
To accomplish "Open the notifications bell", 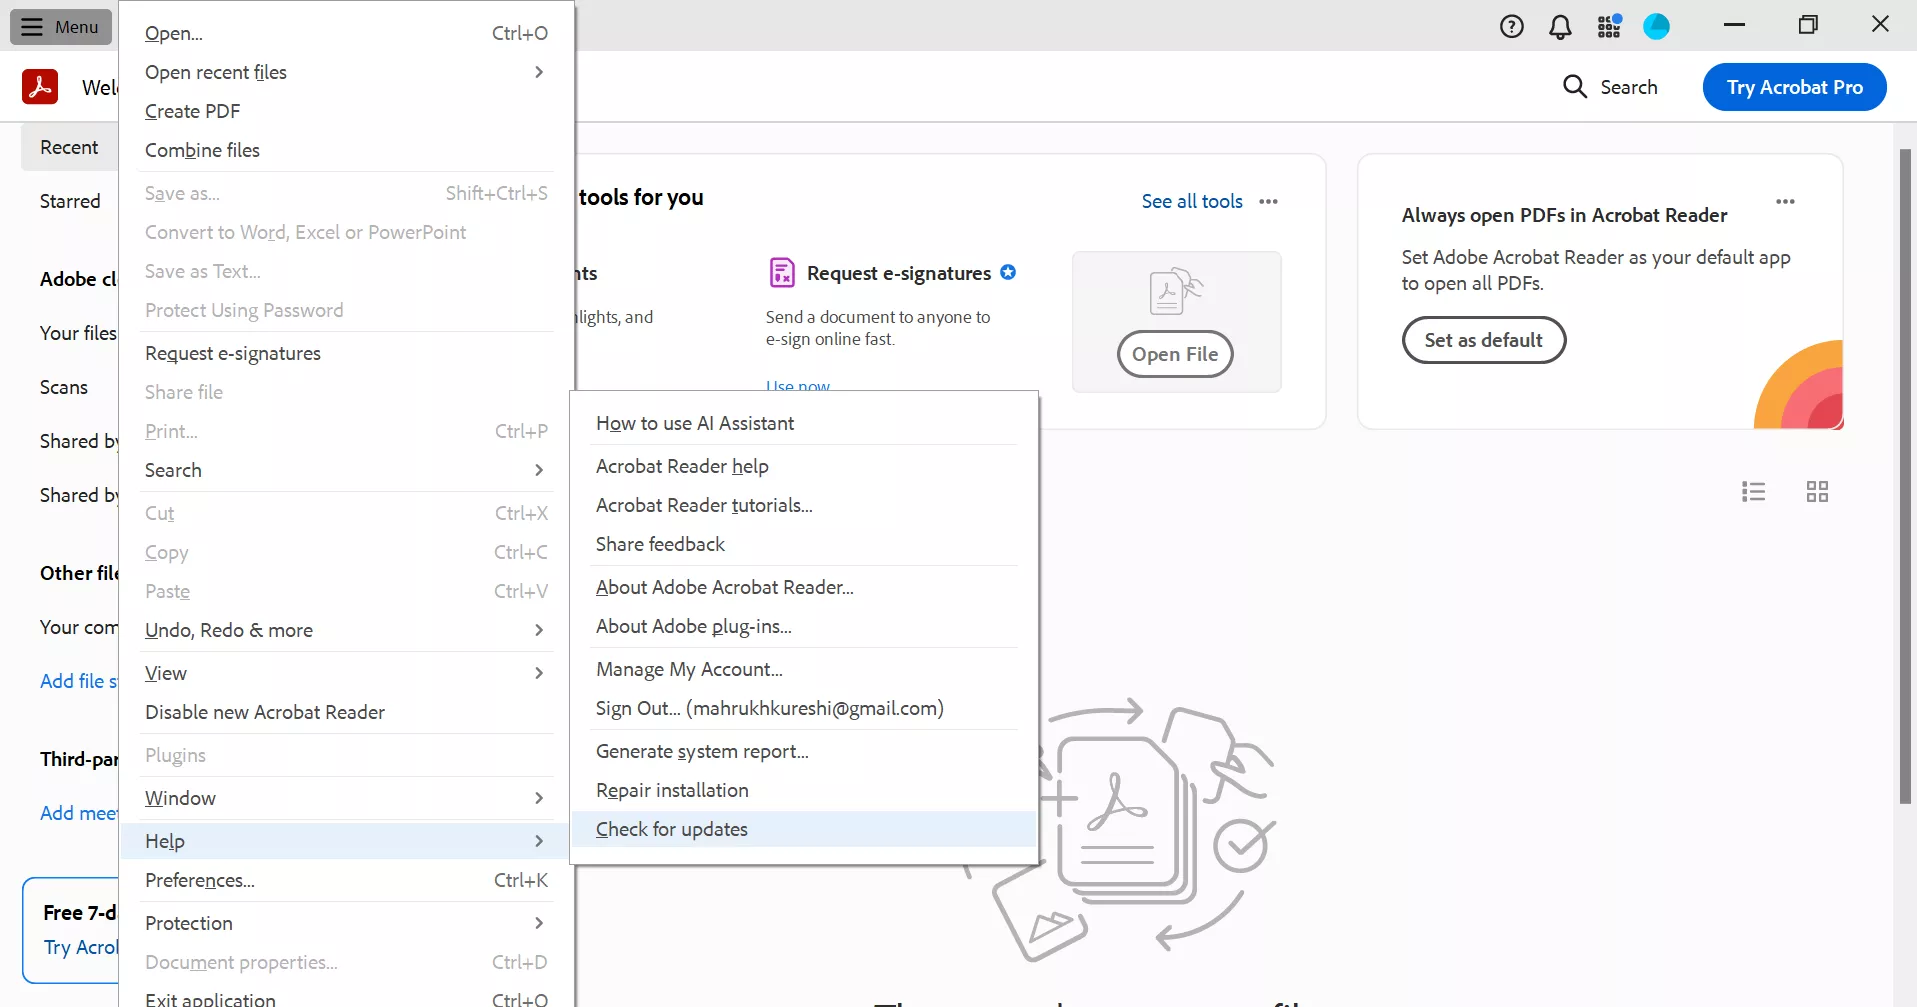I will [x=1561, y=26].
